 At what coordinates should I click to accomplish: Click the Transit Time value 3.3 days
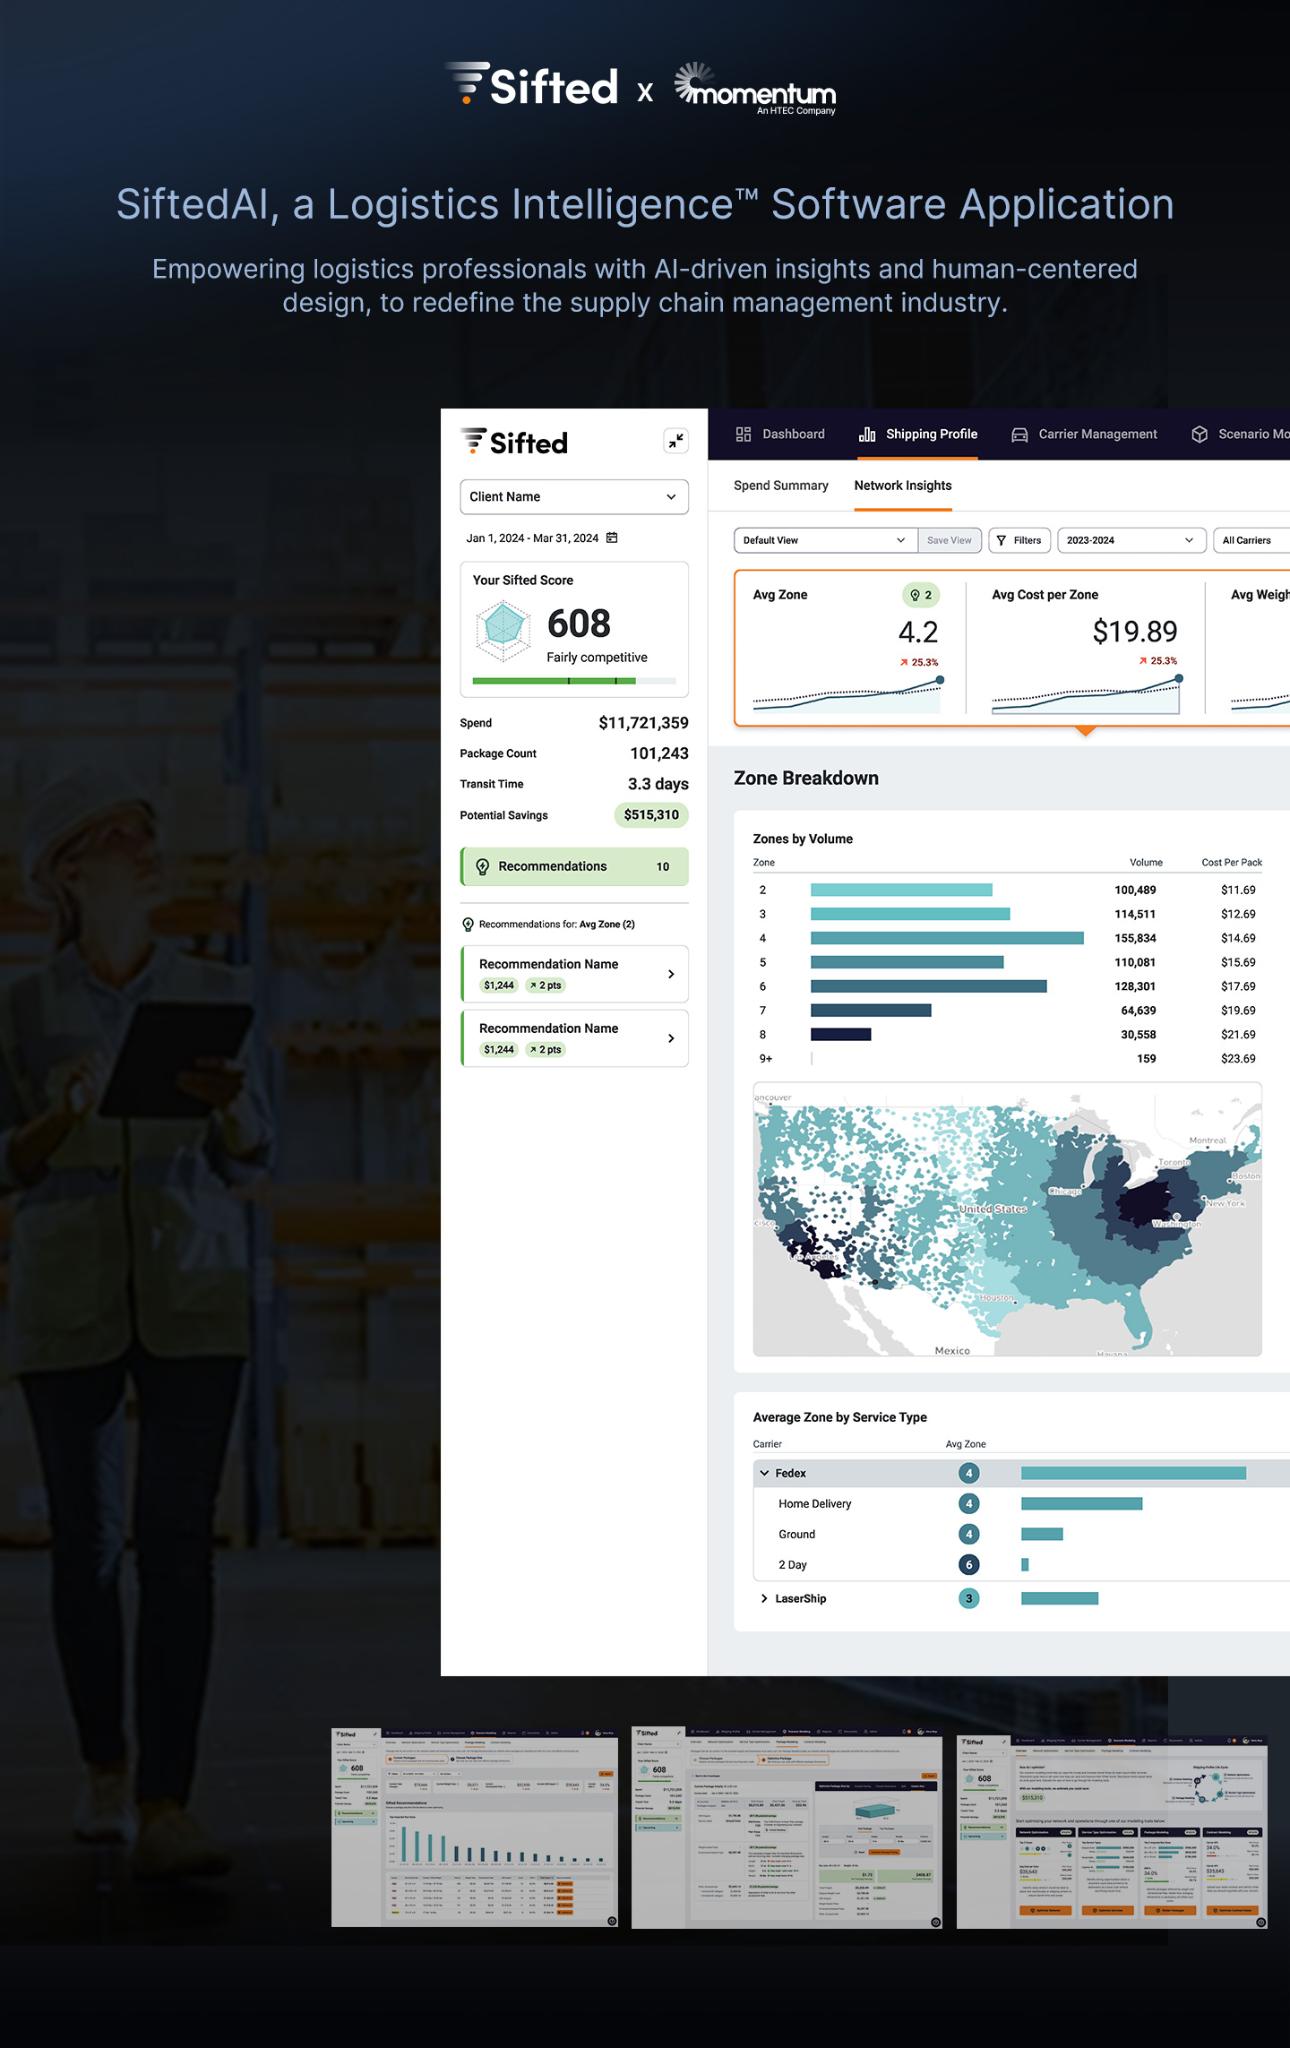[658, 784]
